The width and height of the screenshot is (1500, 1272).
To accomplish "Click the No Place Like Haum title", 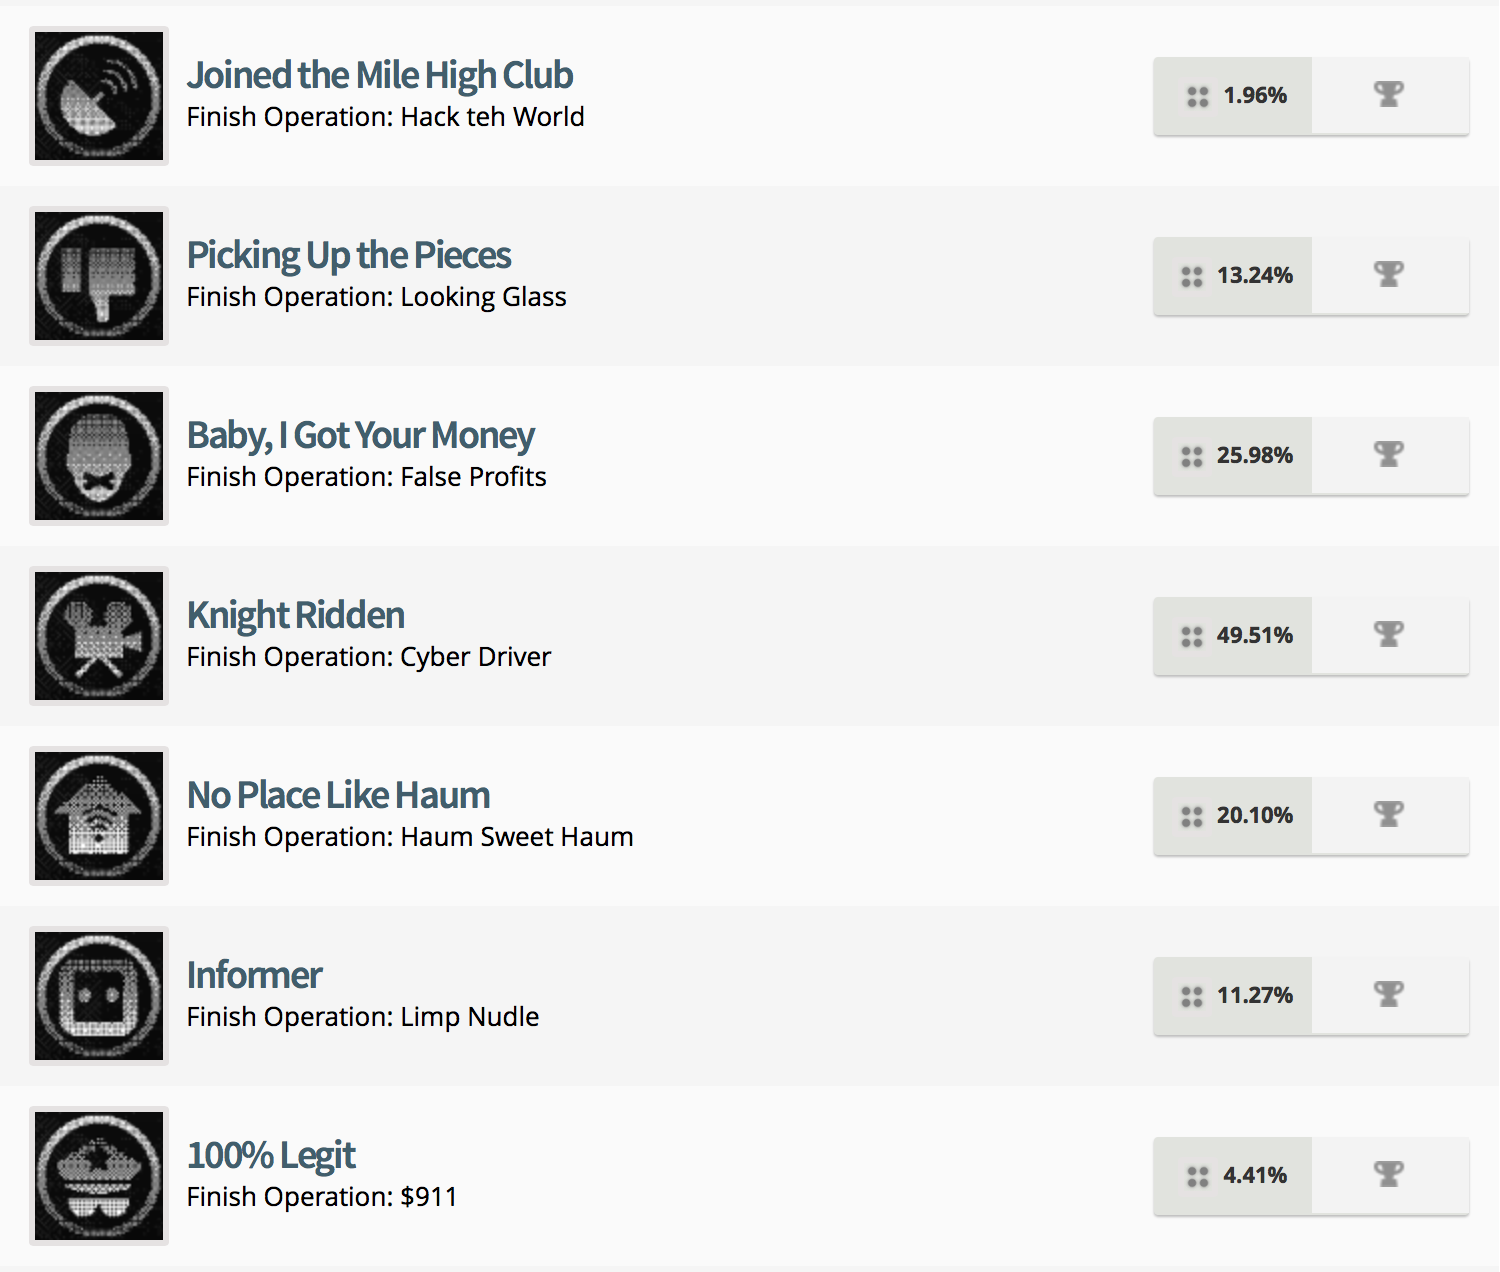I will point(338,794).
